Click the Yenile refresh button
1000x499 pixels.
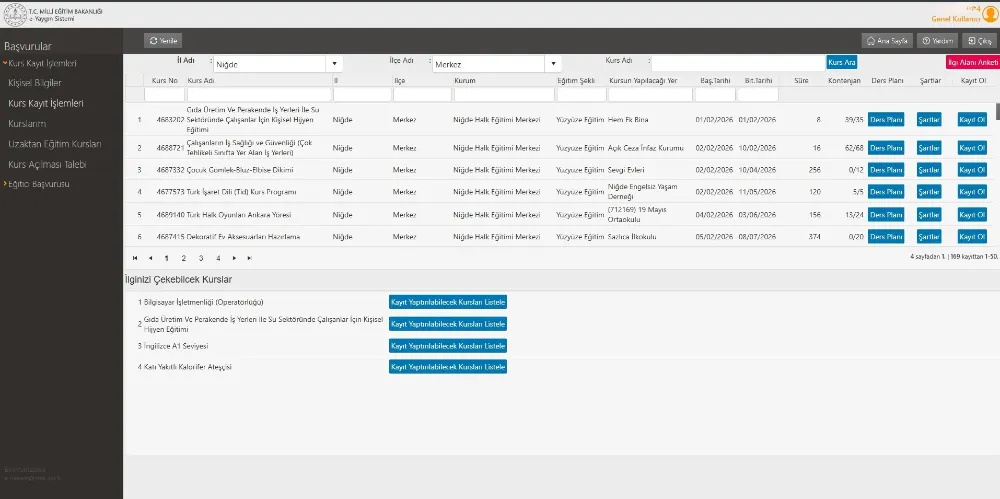(x=164, y=40)
